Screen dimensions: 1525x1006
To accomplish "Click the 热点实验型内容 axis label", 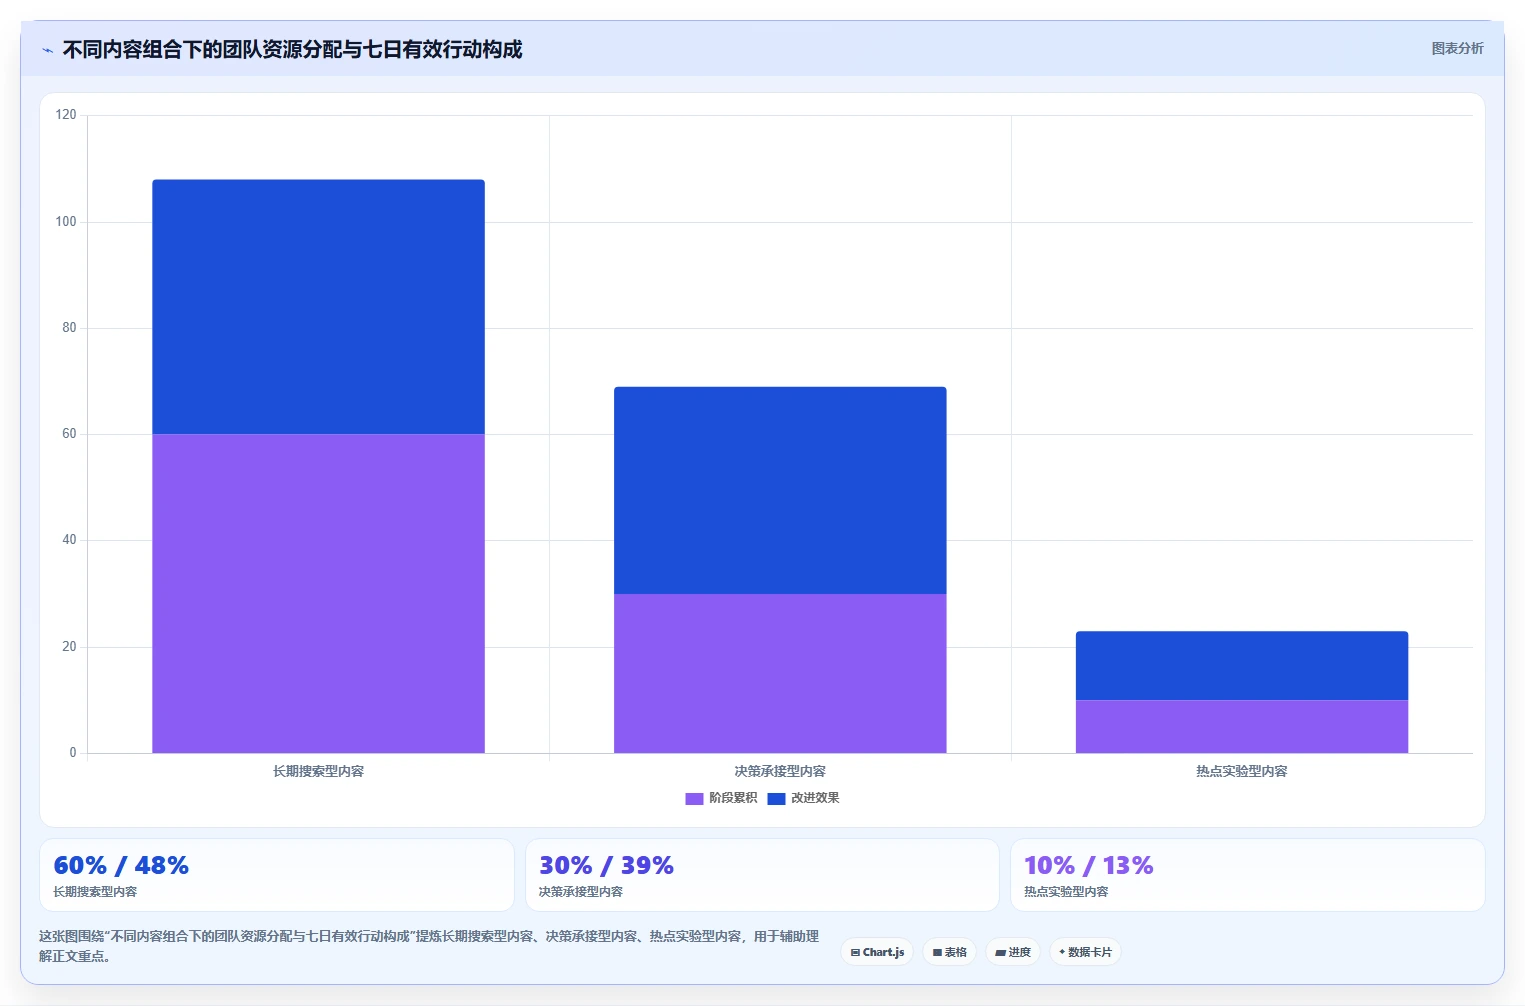I will [x=1242, y=771].
